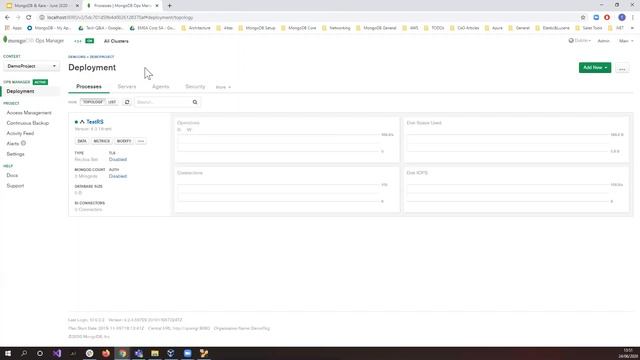Open the AWS bookmark folder
The image size is (640, 360).
[411, 28]
